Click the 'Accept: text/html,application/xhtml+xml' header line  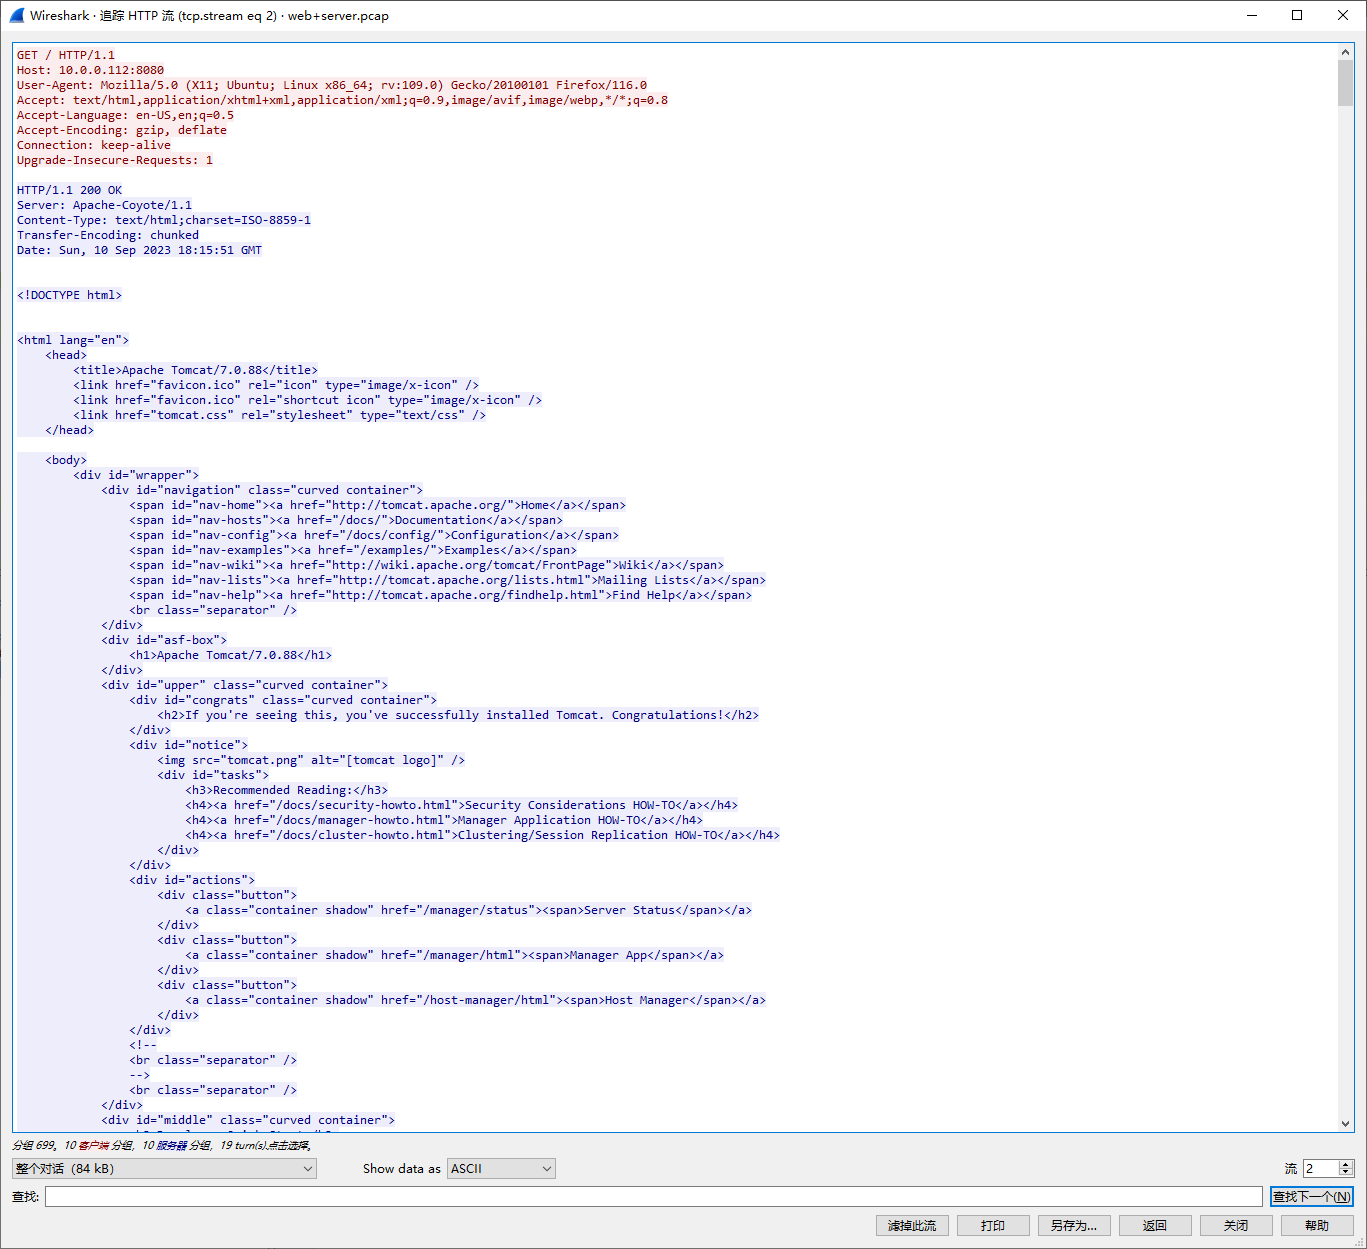342,100
